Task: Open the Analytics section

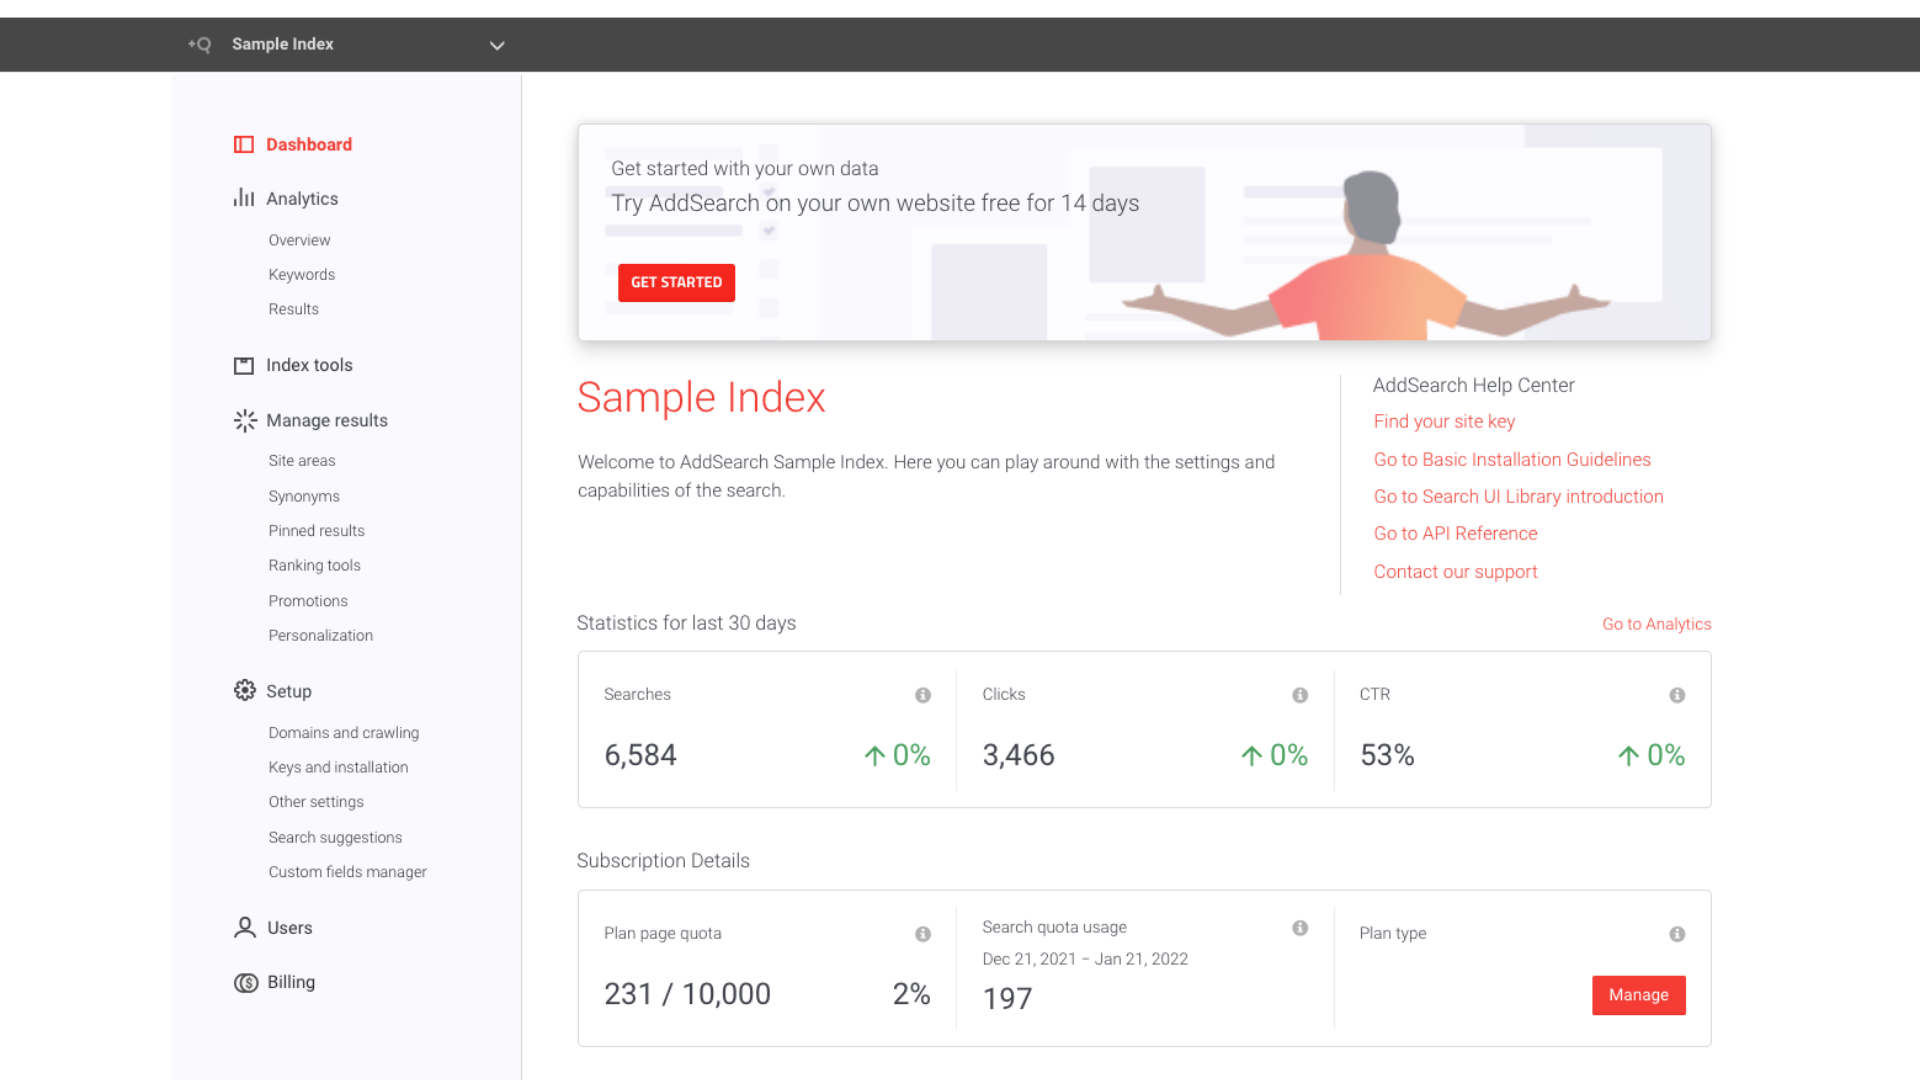Action: [x=302, y=199]
